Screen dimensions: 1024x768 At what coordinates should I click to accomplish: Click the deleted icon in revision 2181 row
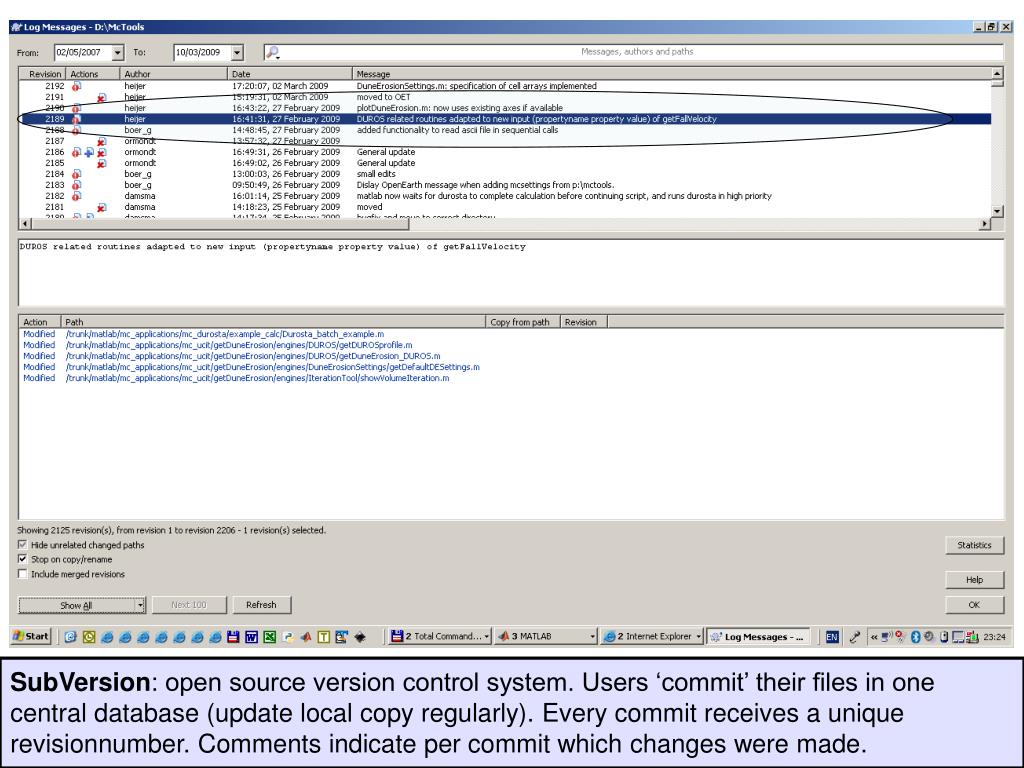pos(101,207)
